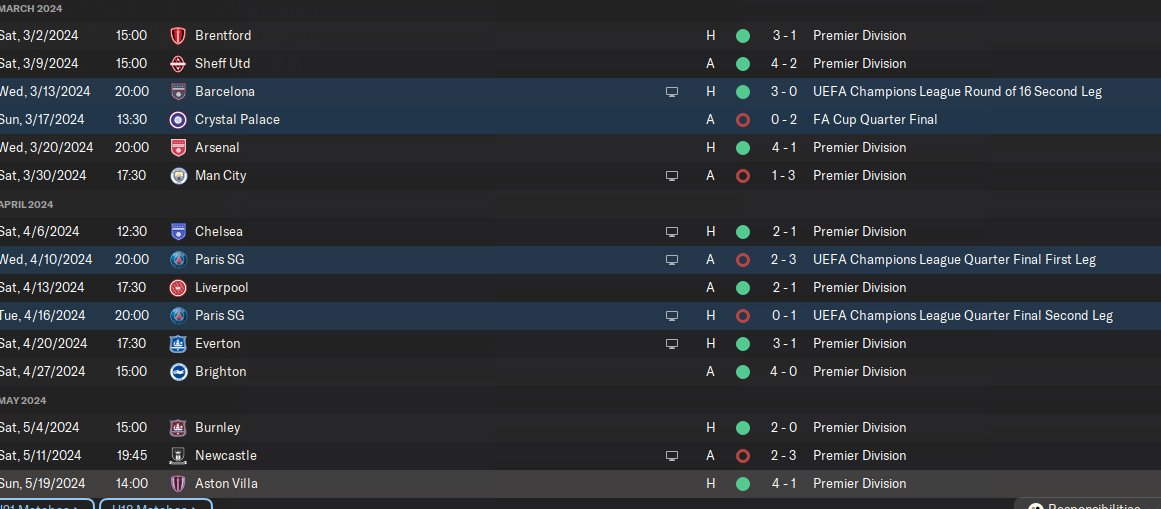Click the green win indicator for Arsenal match
This screenshot has width=1161, height=509.
(743, 148)
